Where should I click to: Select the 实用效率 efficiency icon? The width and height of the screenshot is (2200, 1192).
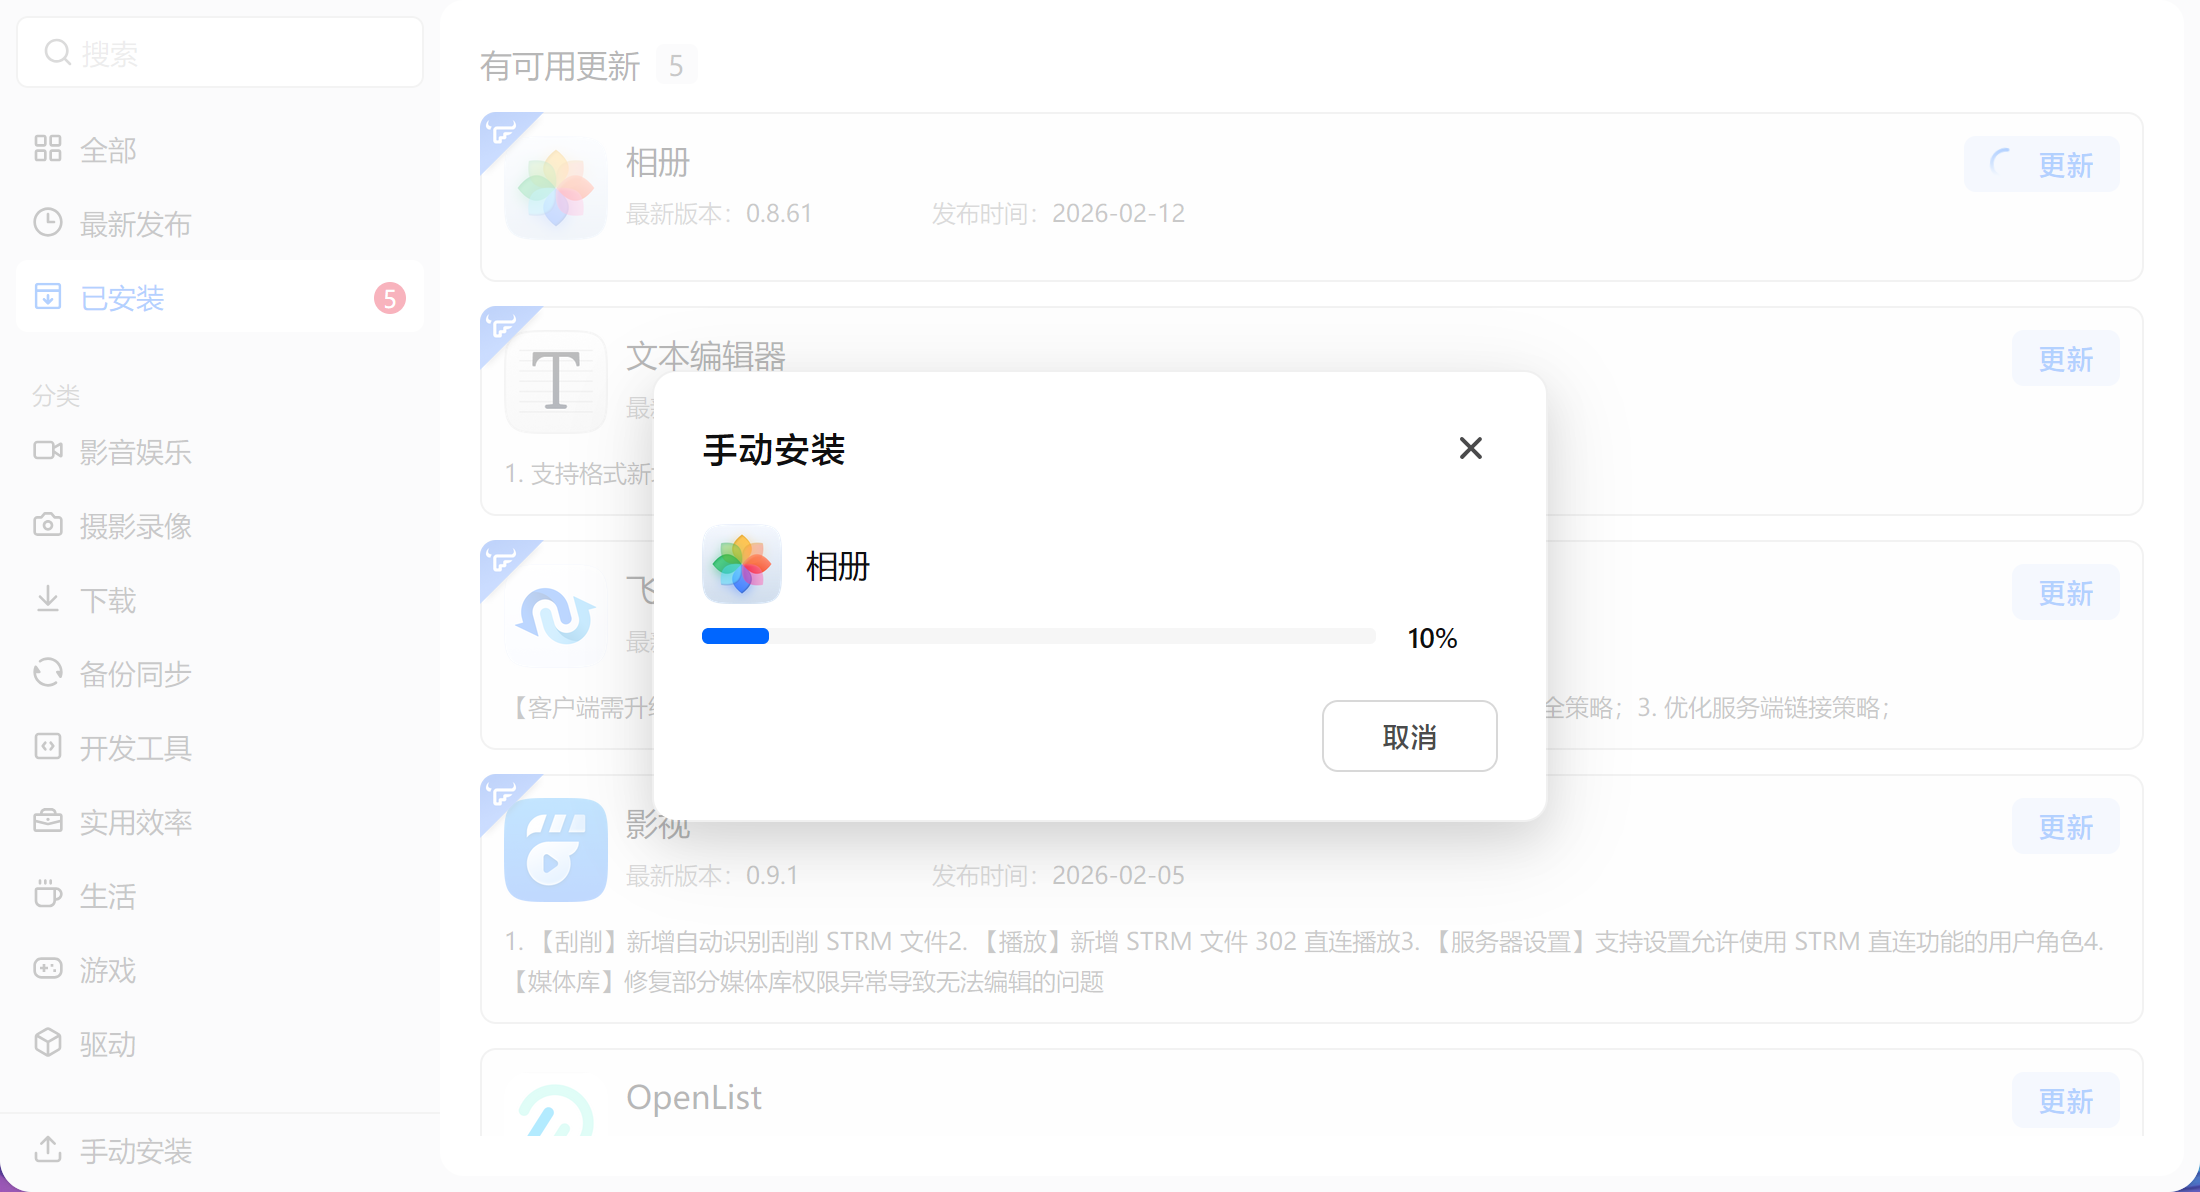[47, 820]
